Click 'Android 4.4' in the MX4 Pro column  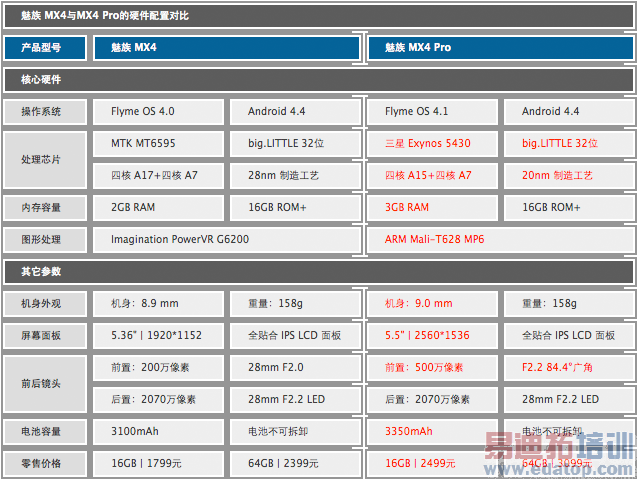coord(570,111)
